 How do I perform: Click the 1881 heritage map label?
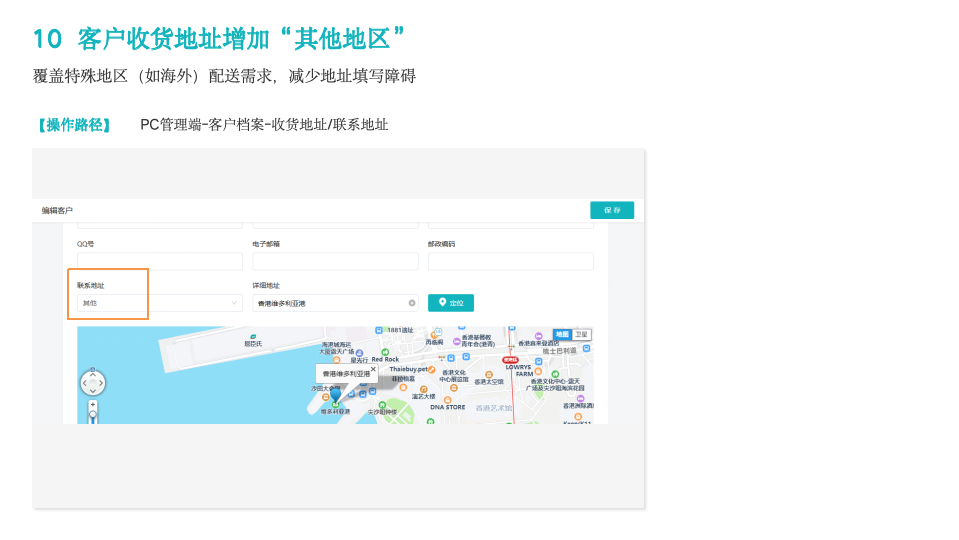pyautogui.click(x=400, y=330)
